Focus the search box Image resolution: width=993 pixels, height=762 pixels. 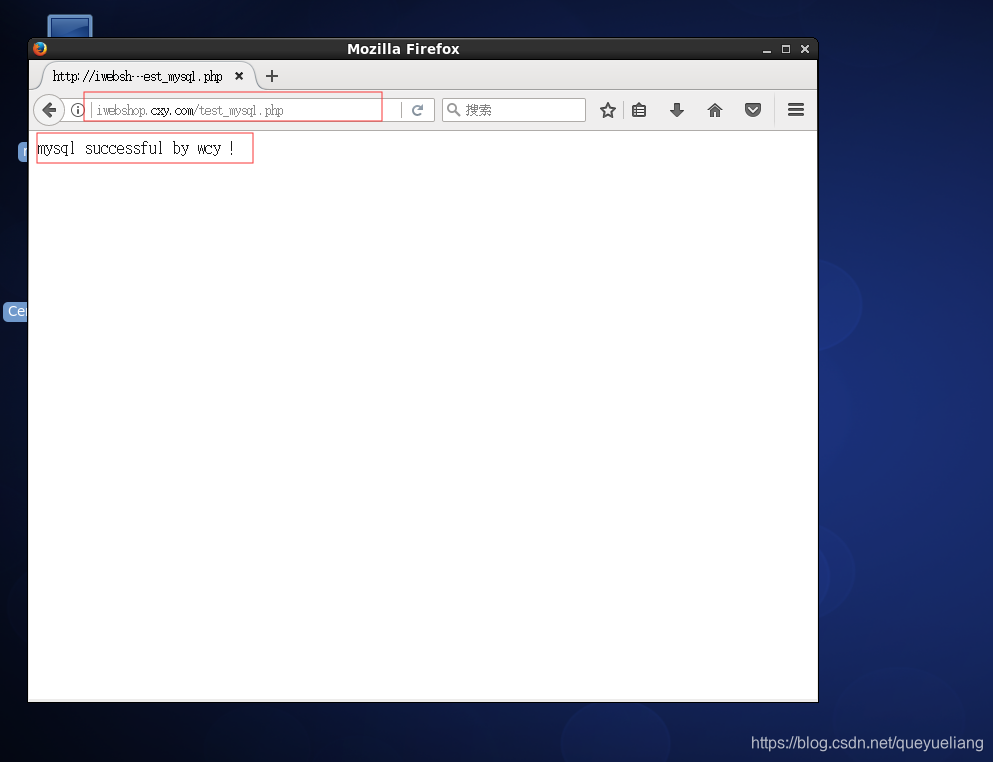[514, 110]
